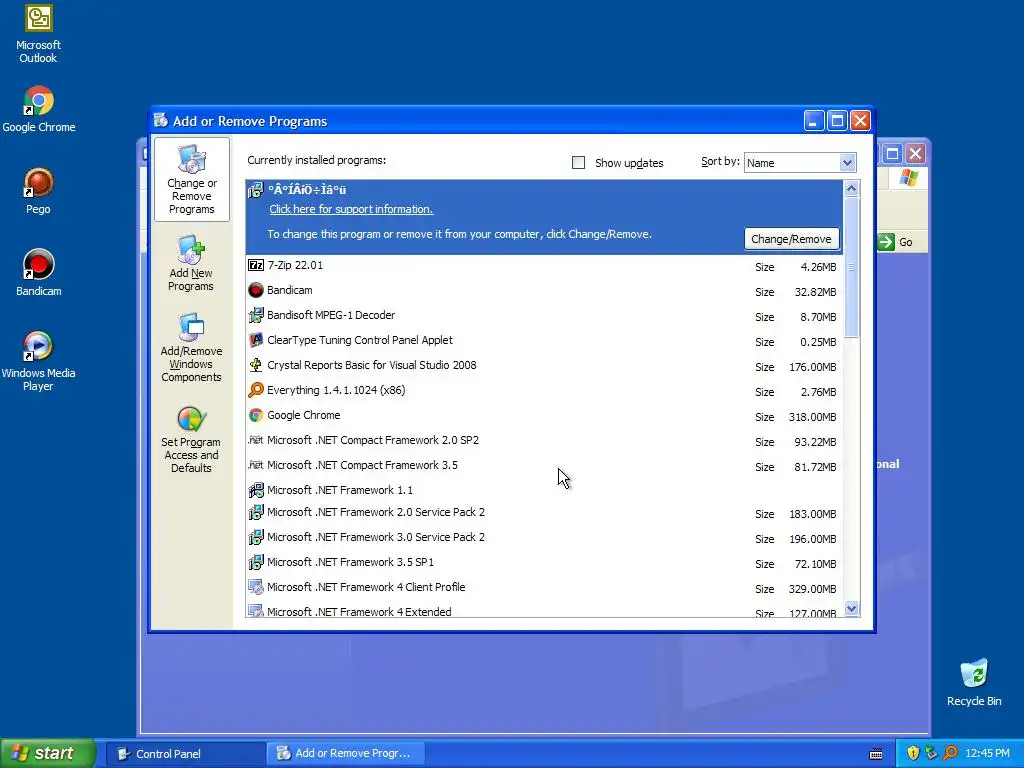Open the Recycle Bin on desktop
Viewport: 1024px width, 768px height.
click(974, 682)
